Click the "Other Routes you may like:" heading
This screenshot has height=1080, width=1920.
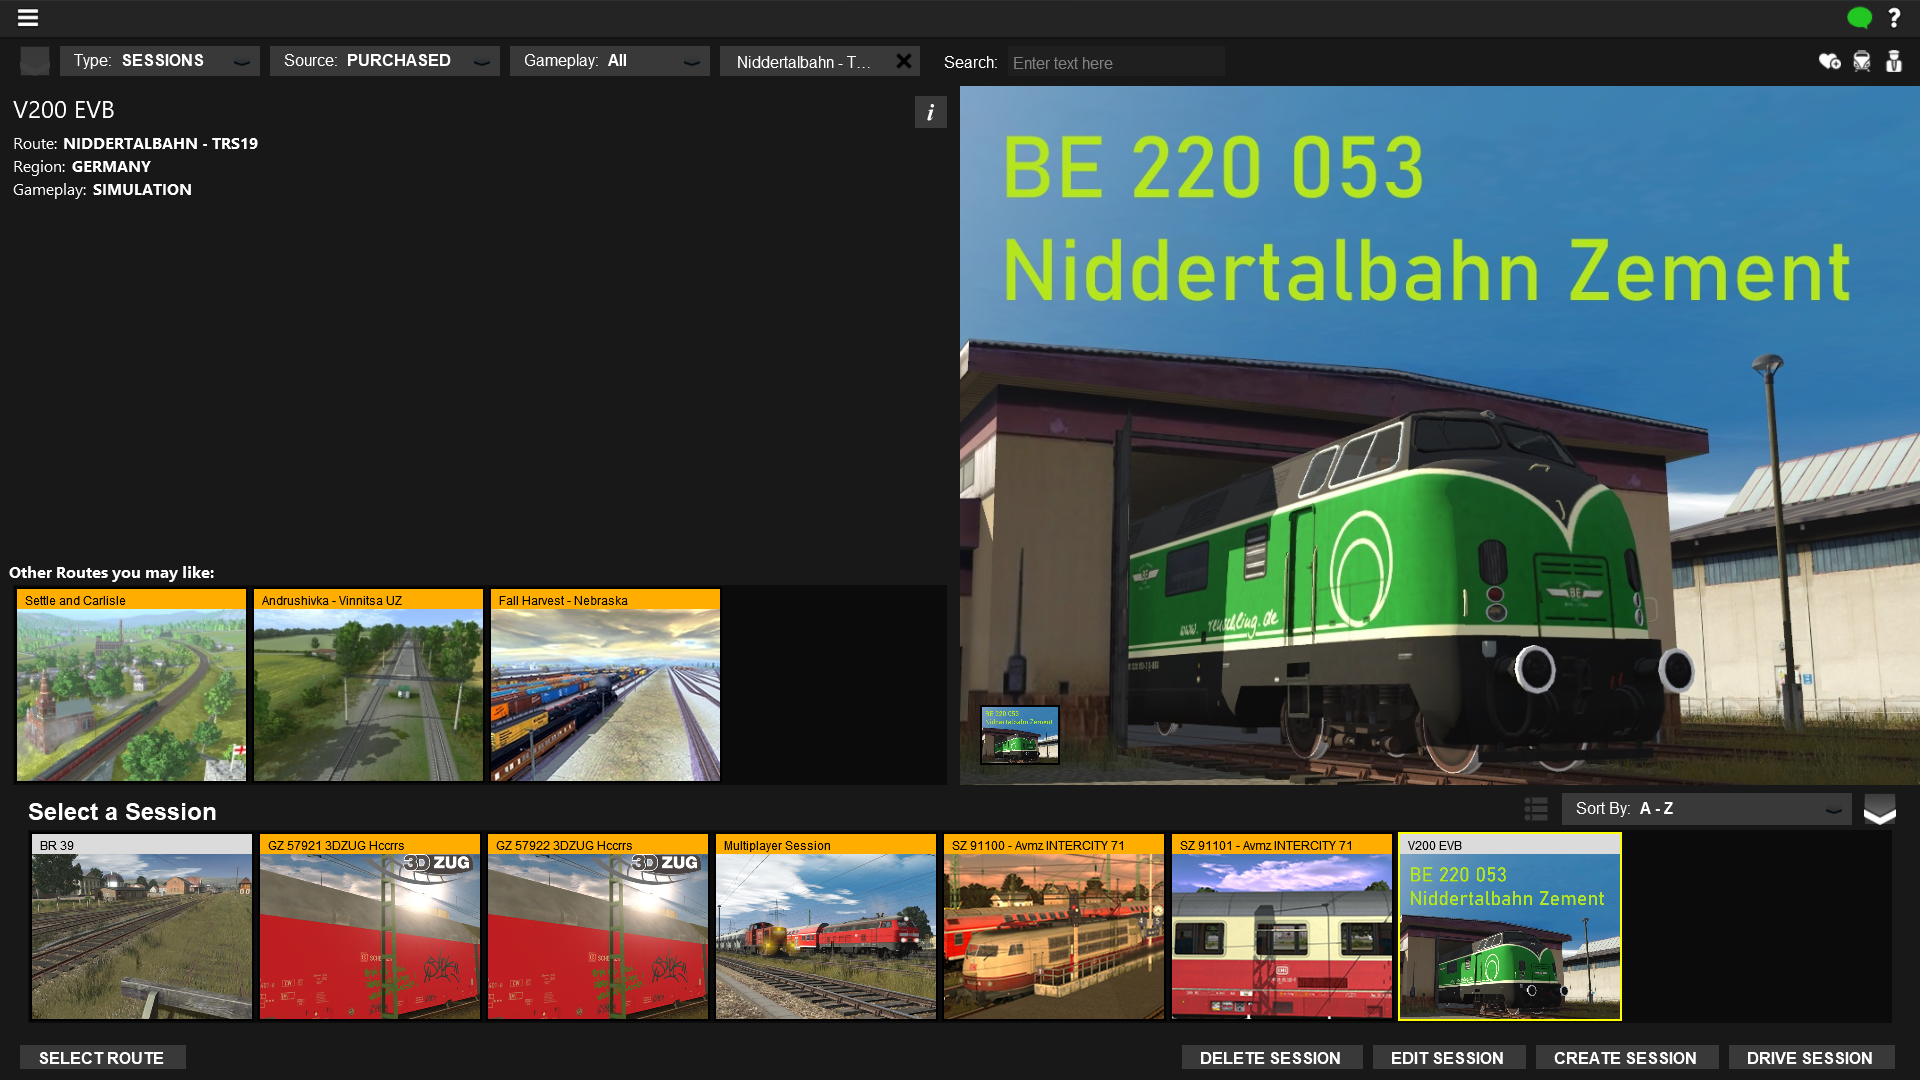[112, 572]
